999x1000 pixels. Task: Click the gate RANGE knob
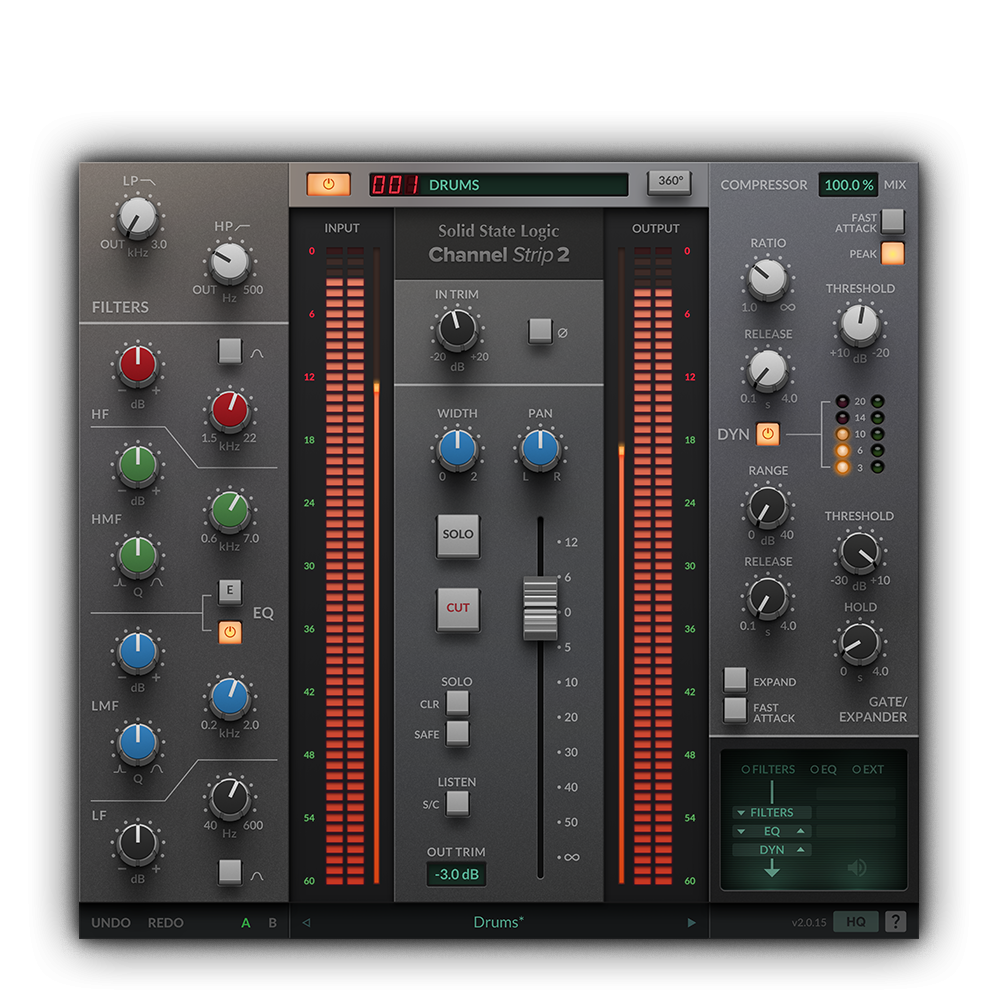pos(767,507)
